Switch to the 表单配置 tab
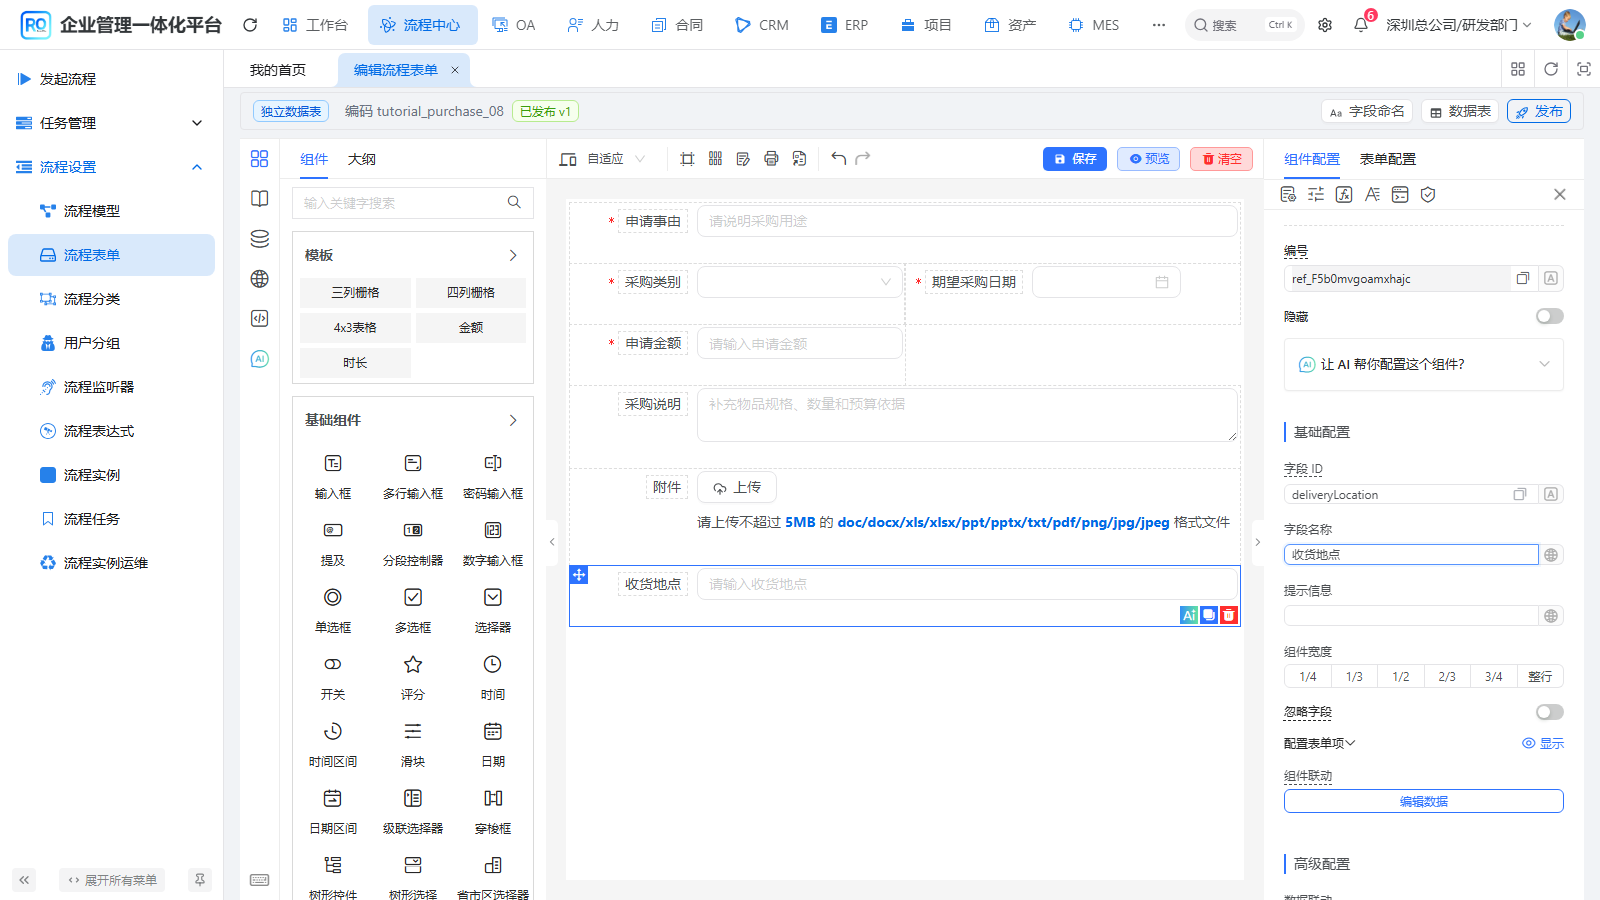The width and height of the screenshot is (1600, 900). click(x=1387, y=159)
